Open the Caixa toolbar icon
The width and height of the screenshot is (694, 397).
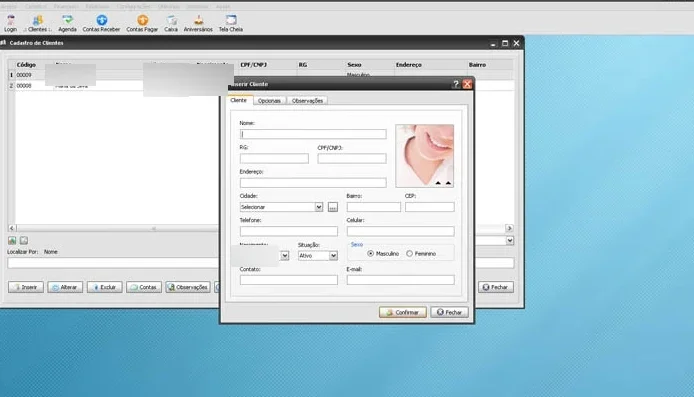[171, 23]
